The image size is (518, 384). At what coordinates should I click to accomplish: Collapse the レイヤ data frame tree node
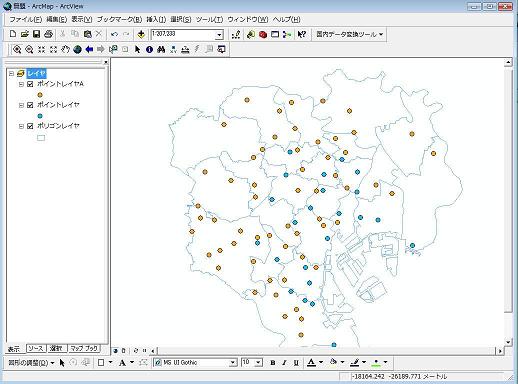(11, 73)
